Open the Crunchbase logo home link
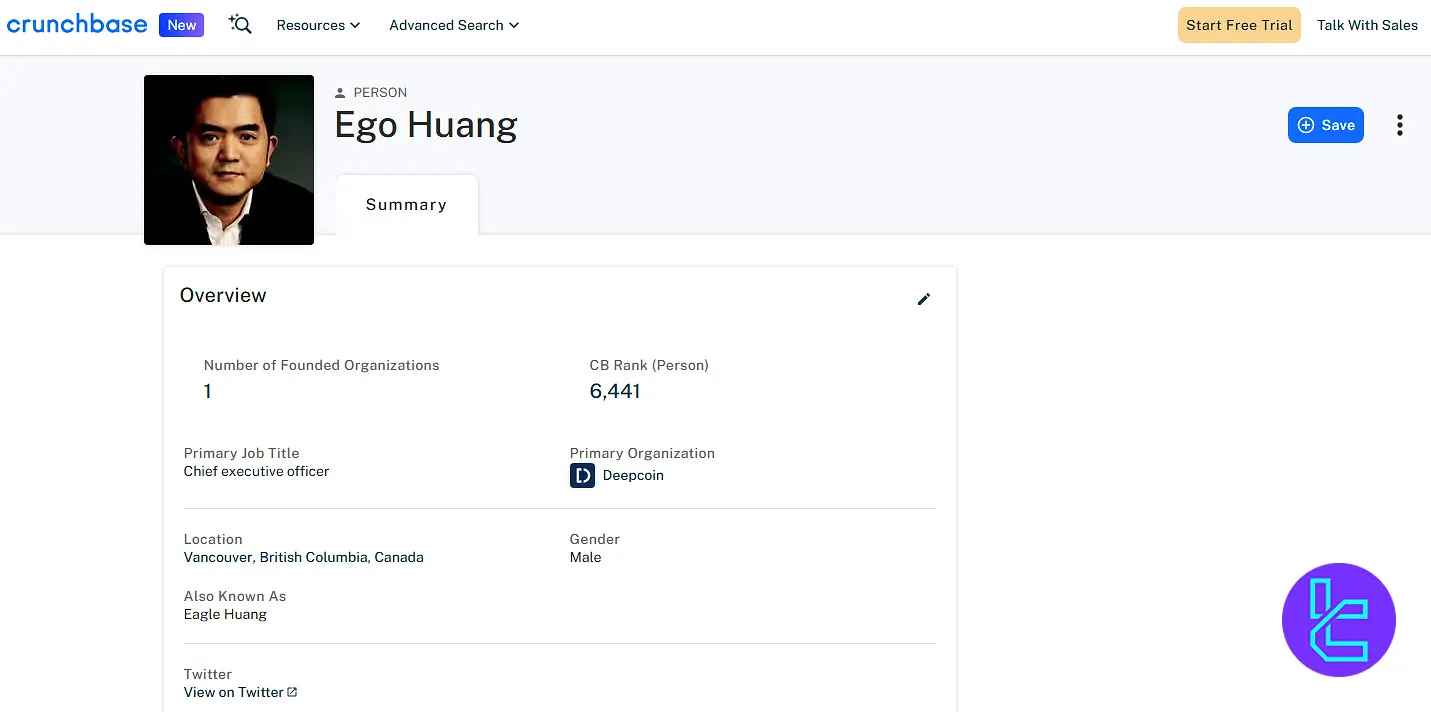The width and height of the screenshot is (1431, 712). [x=77, y=25]
